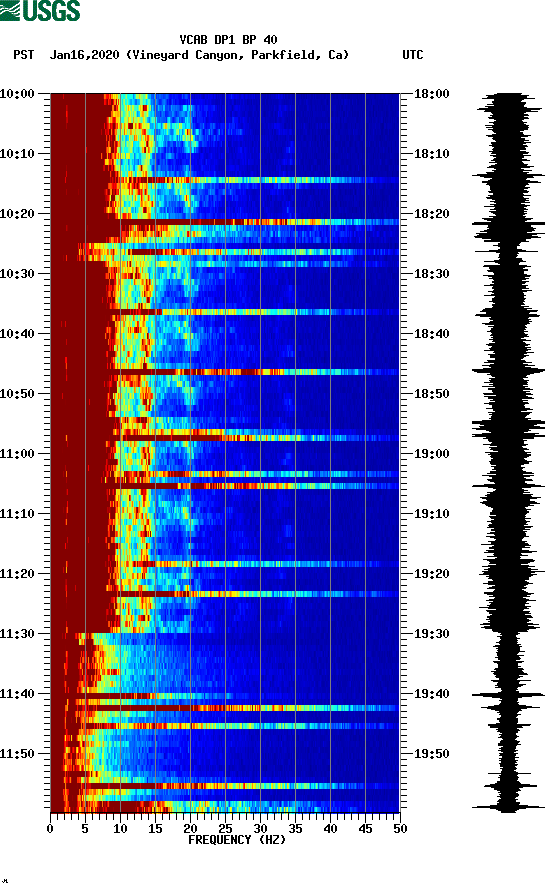The width and height of the screenshot is (552, 892).
Task: Click the 'Jan16,2020' date text
Action: [84, 55]
